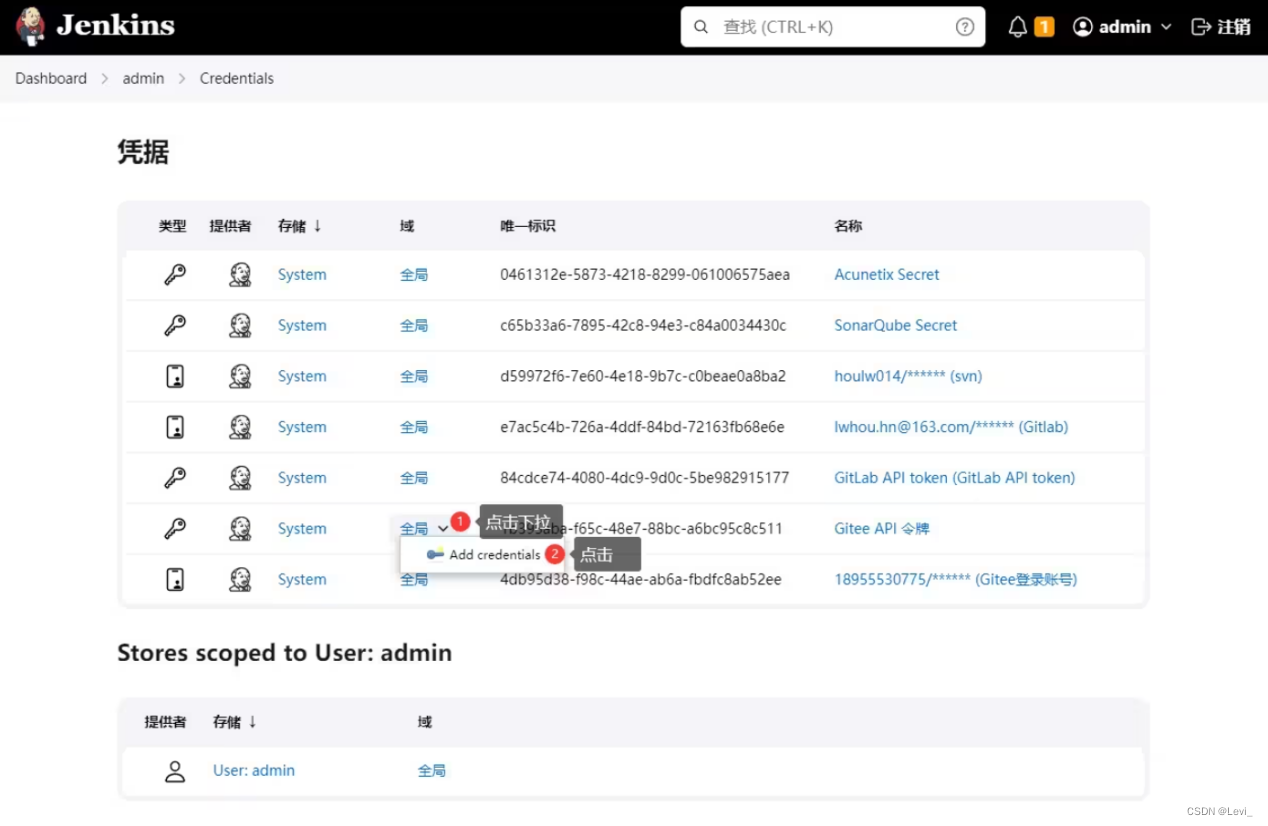This screenshot has height=826, width=1268.
Task: Click the Jenkins logo icon
Action: point(30,26)
